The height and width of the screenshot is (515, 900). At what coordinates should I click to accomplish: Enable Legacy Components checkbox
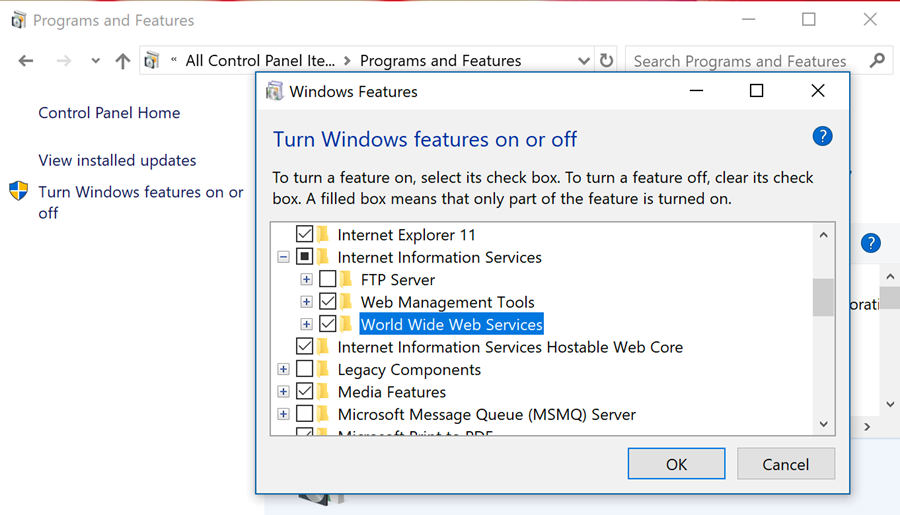304,369
